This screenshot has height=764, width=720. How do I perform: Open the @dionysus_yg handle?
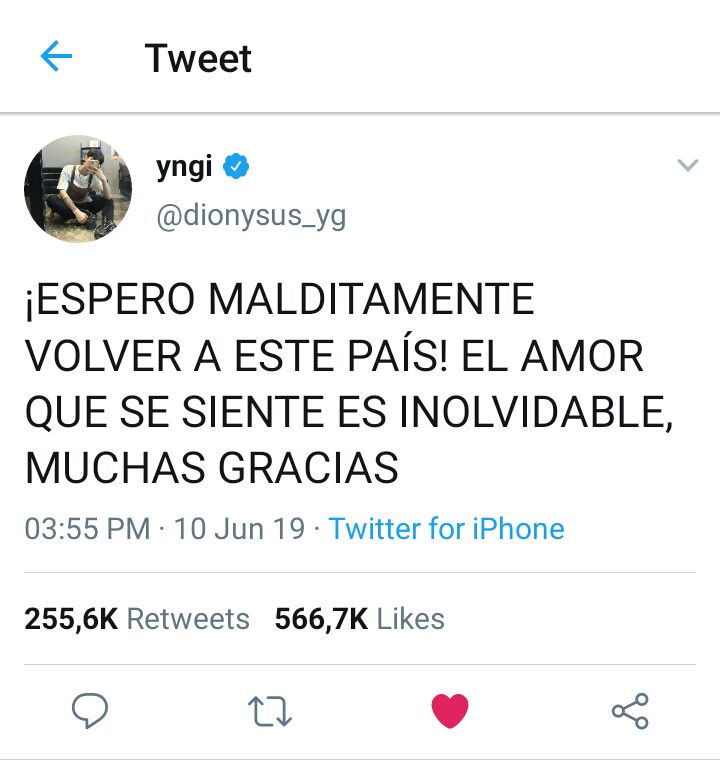tap(251, 215)
